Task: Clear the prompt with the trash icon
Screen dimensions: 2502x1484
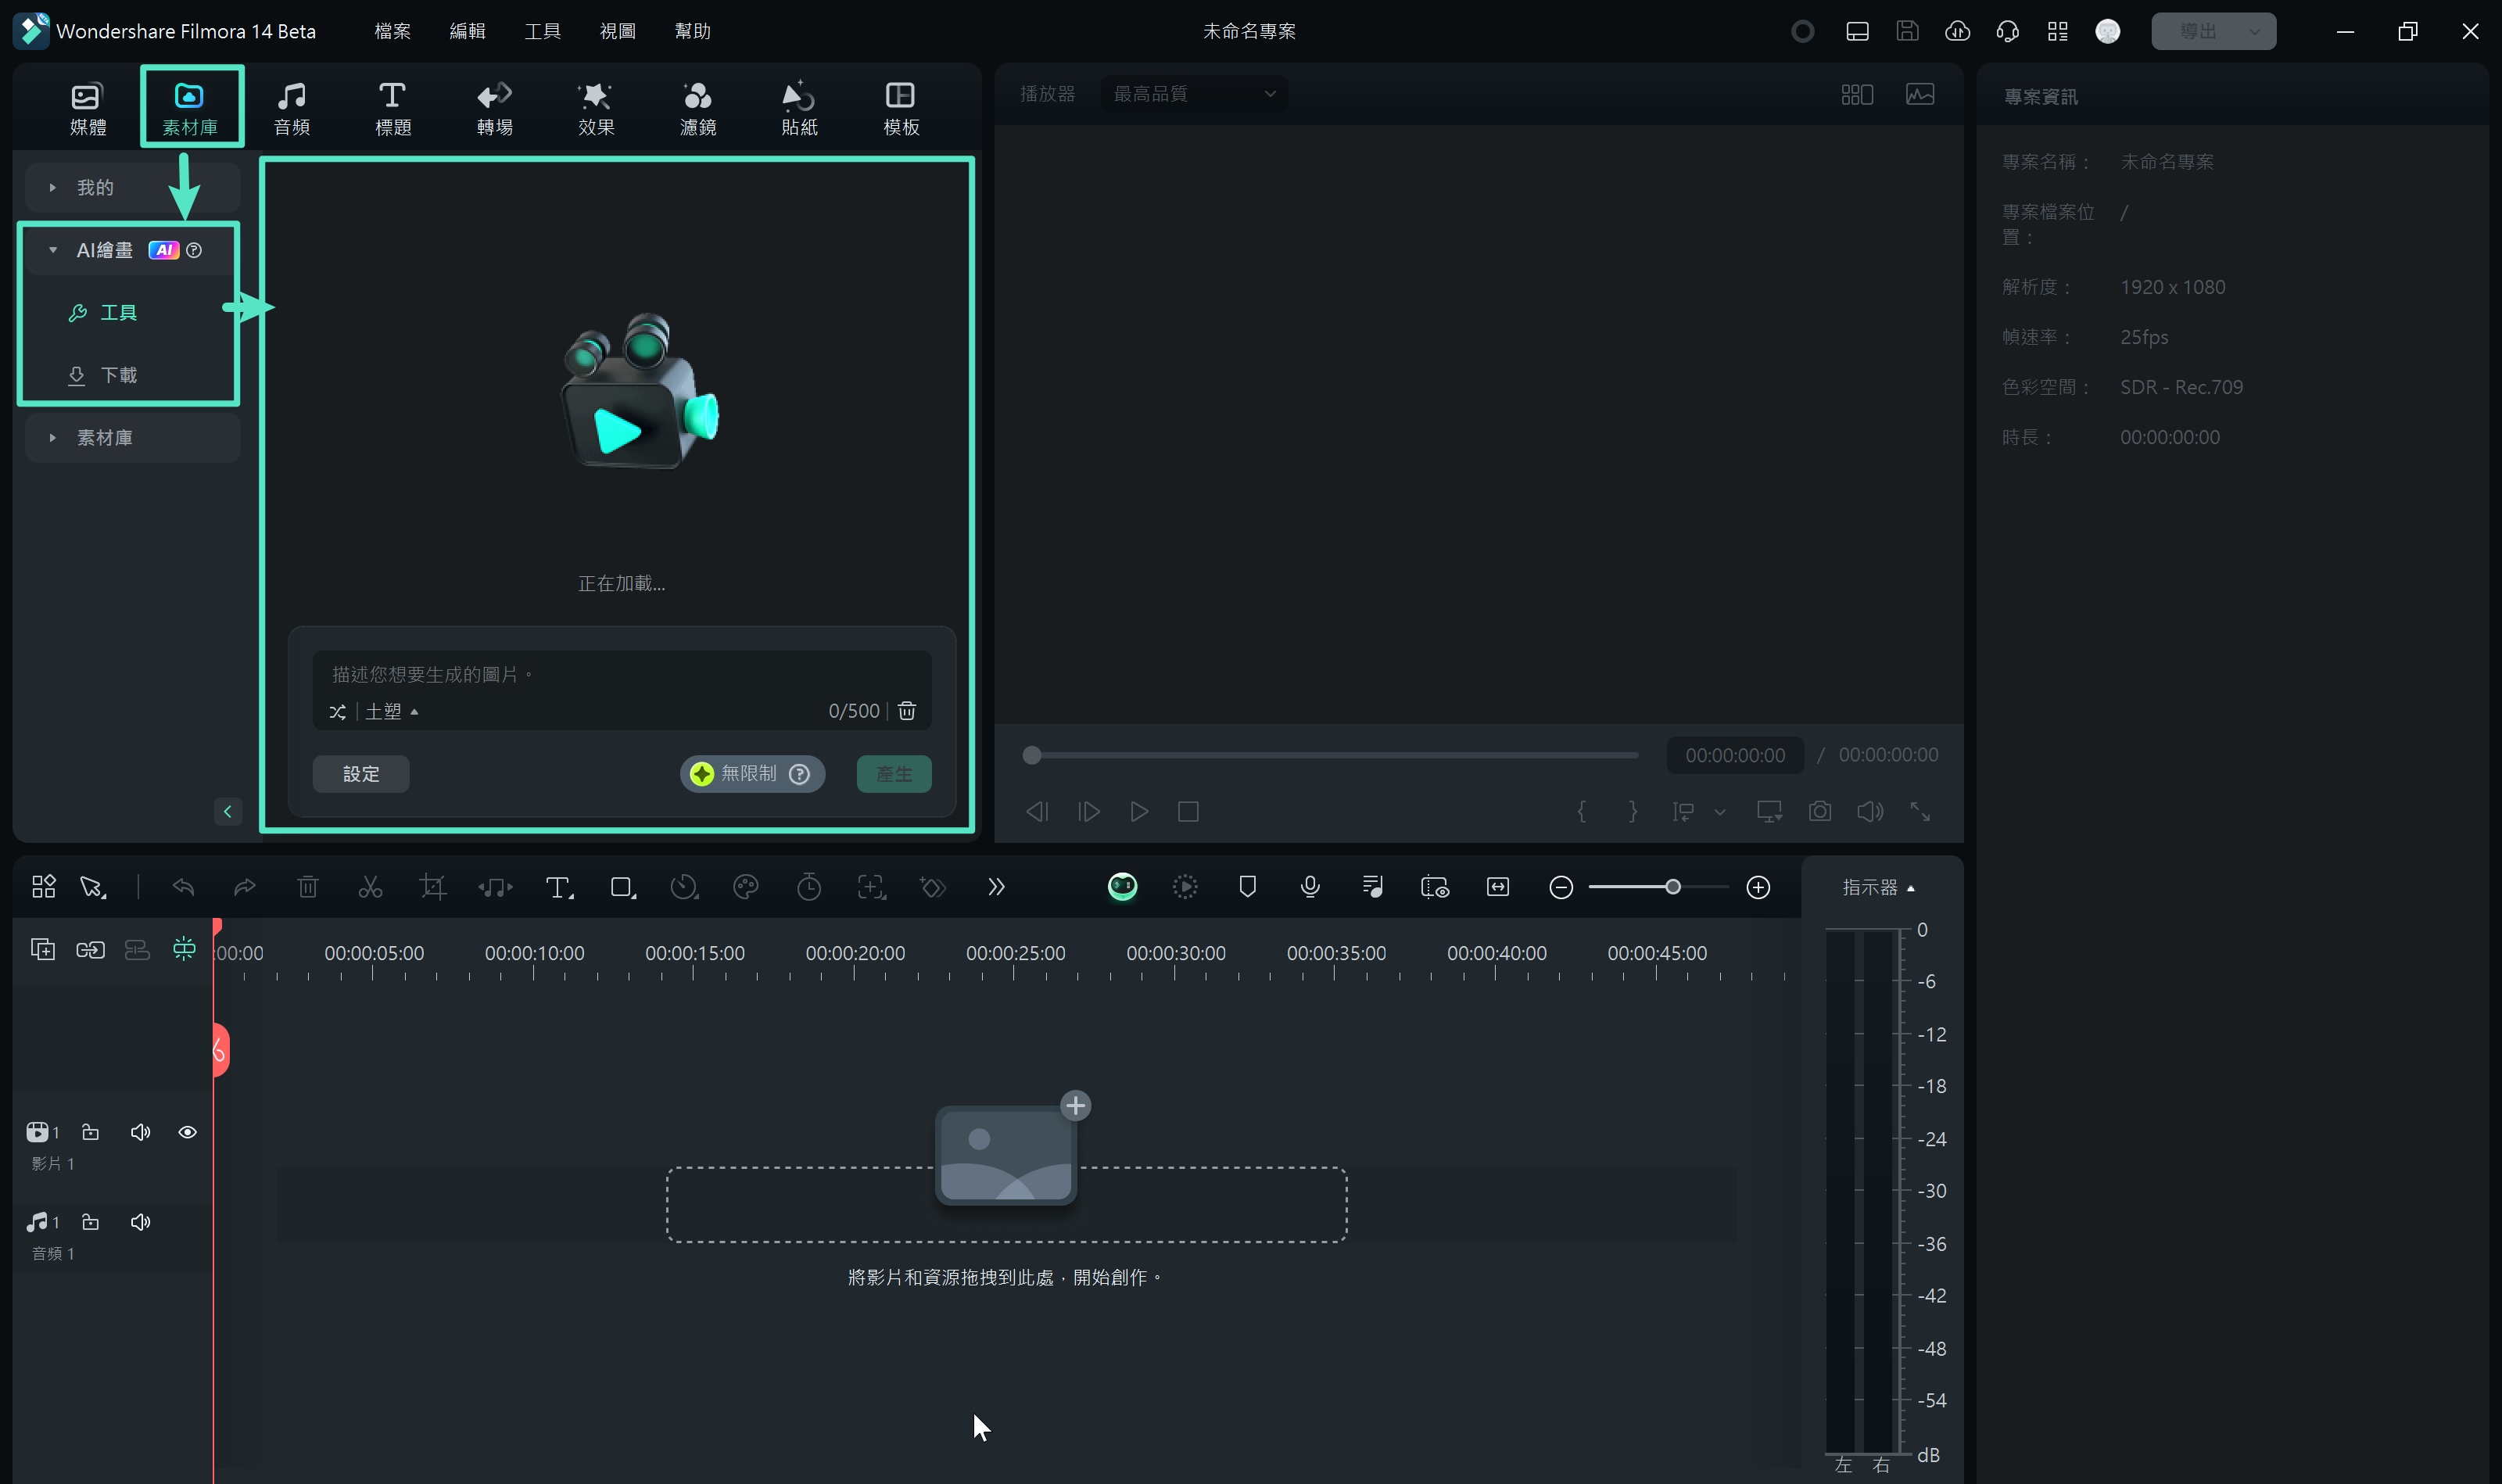Action: tap(907, 711)
